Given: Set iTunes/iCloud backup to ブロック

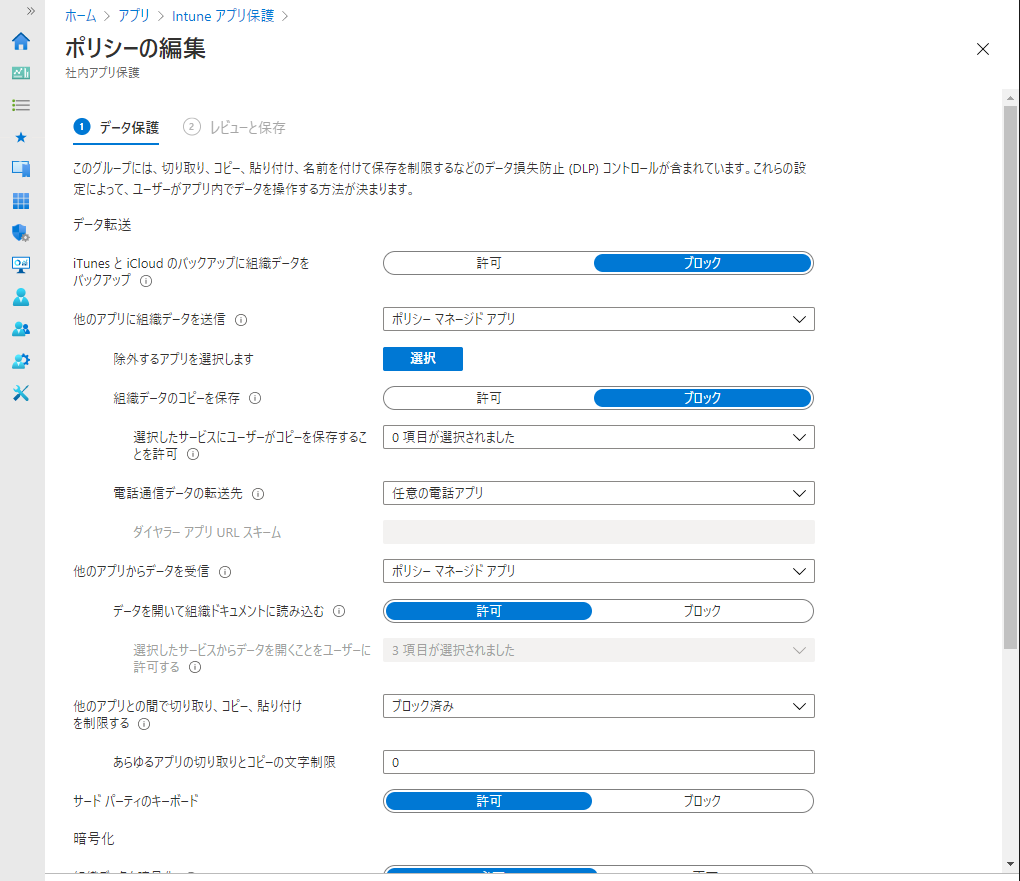Looking at the screenshot, I should point(703,263).
